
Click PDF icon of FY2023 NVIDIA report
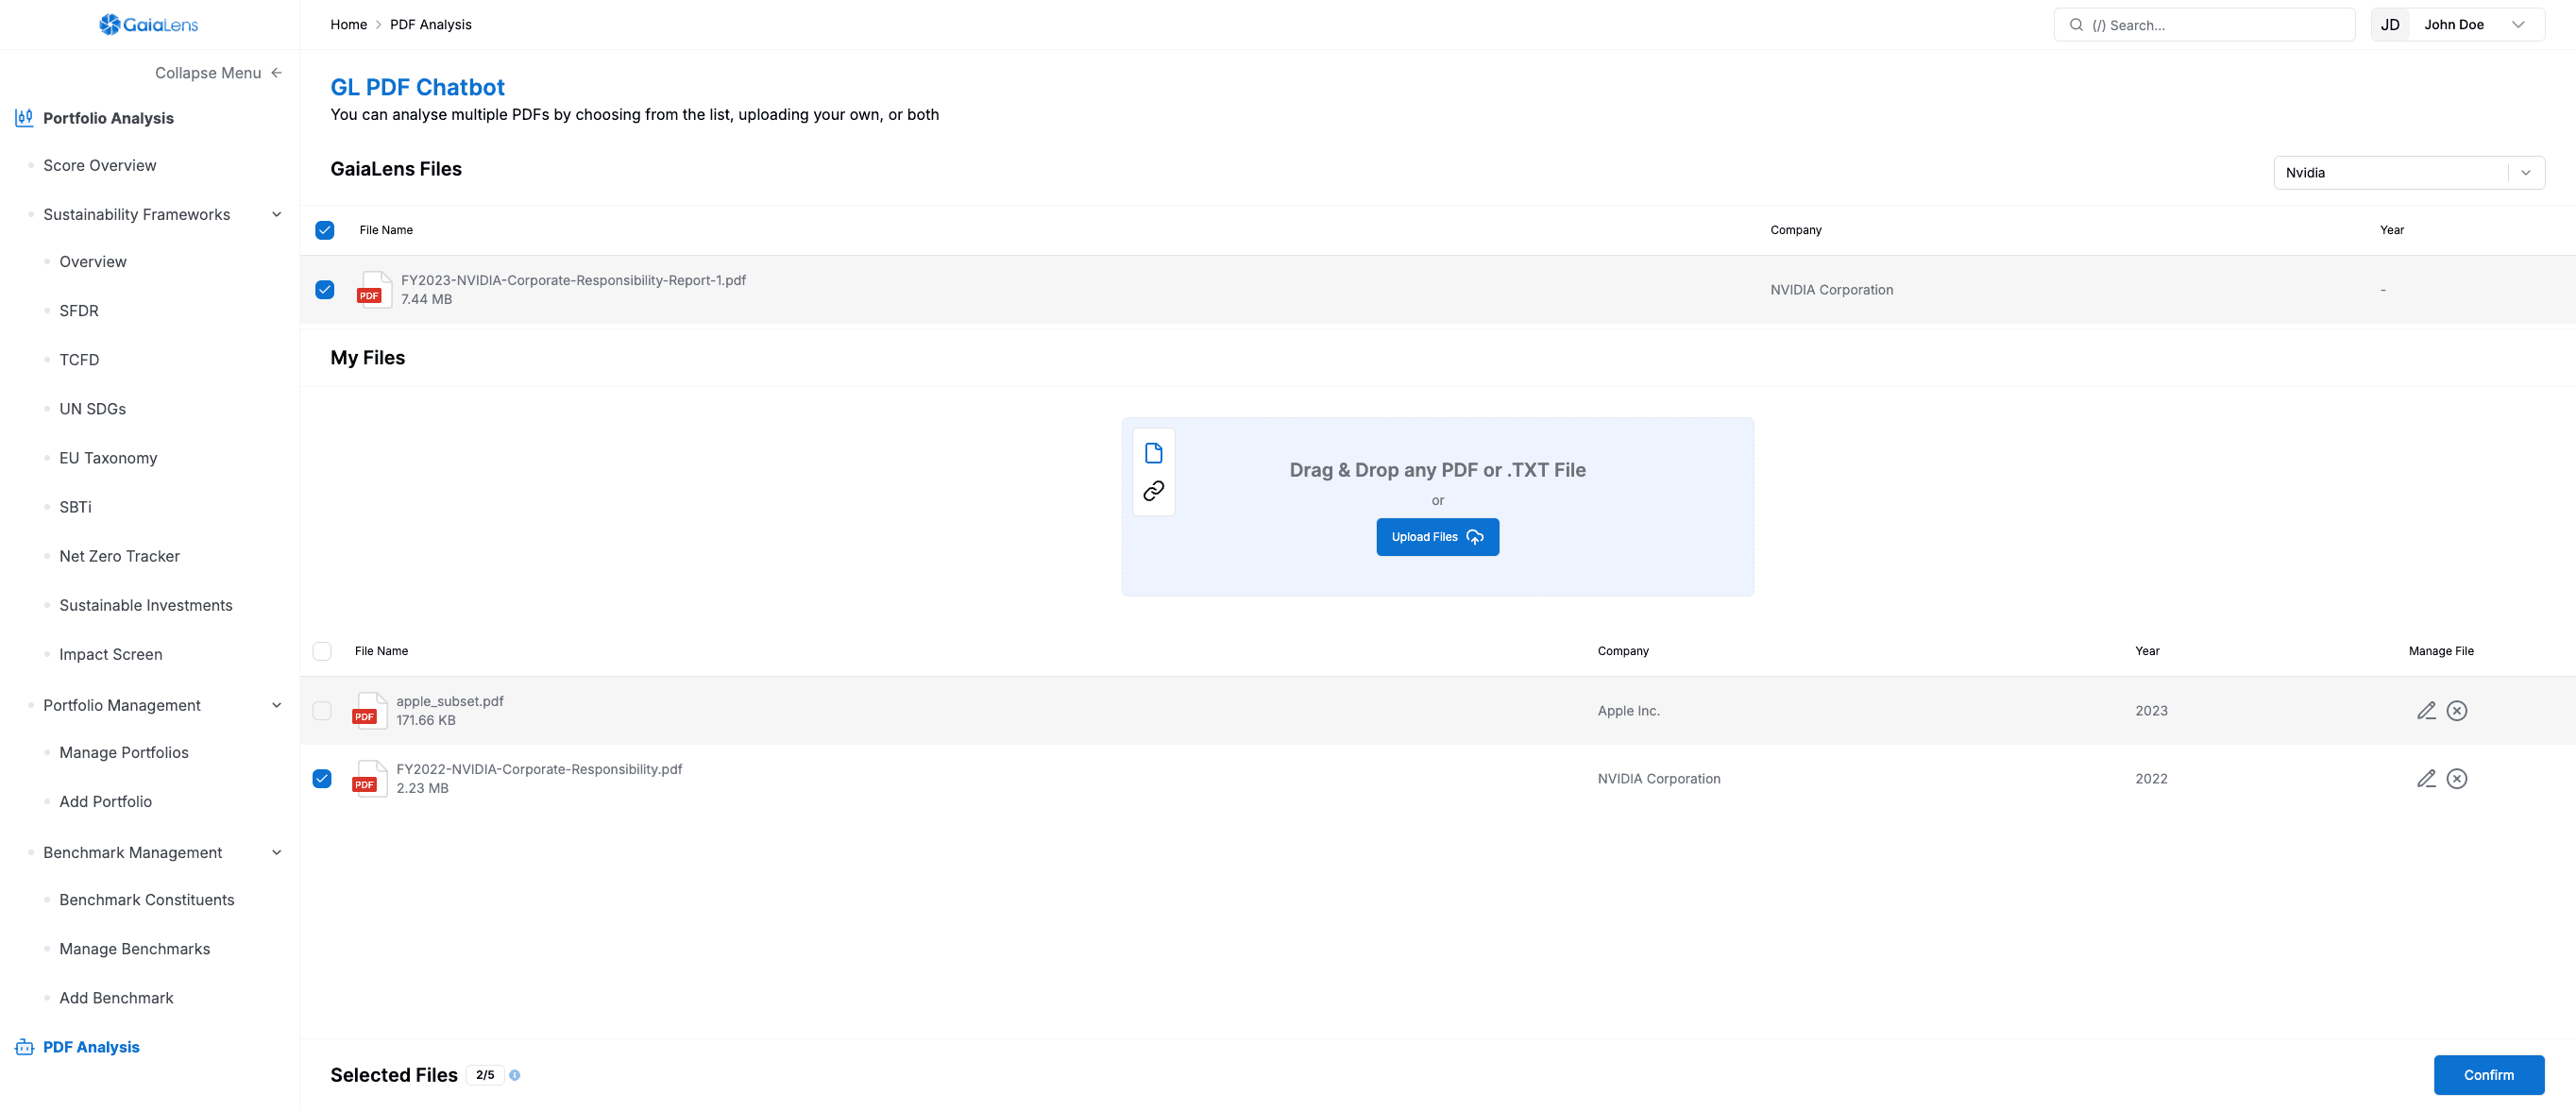[x=374, y=290]
